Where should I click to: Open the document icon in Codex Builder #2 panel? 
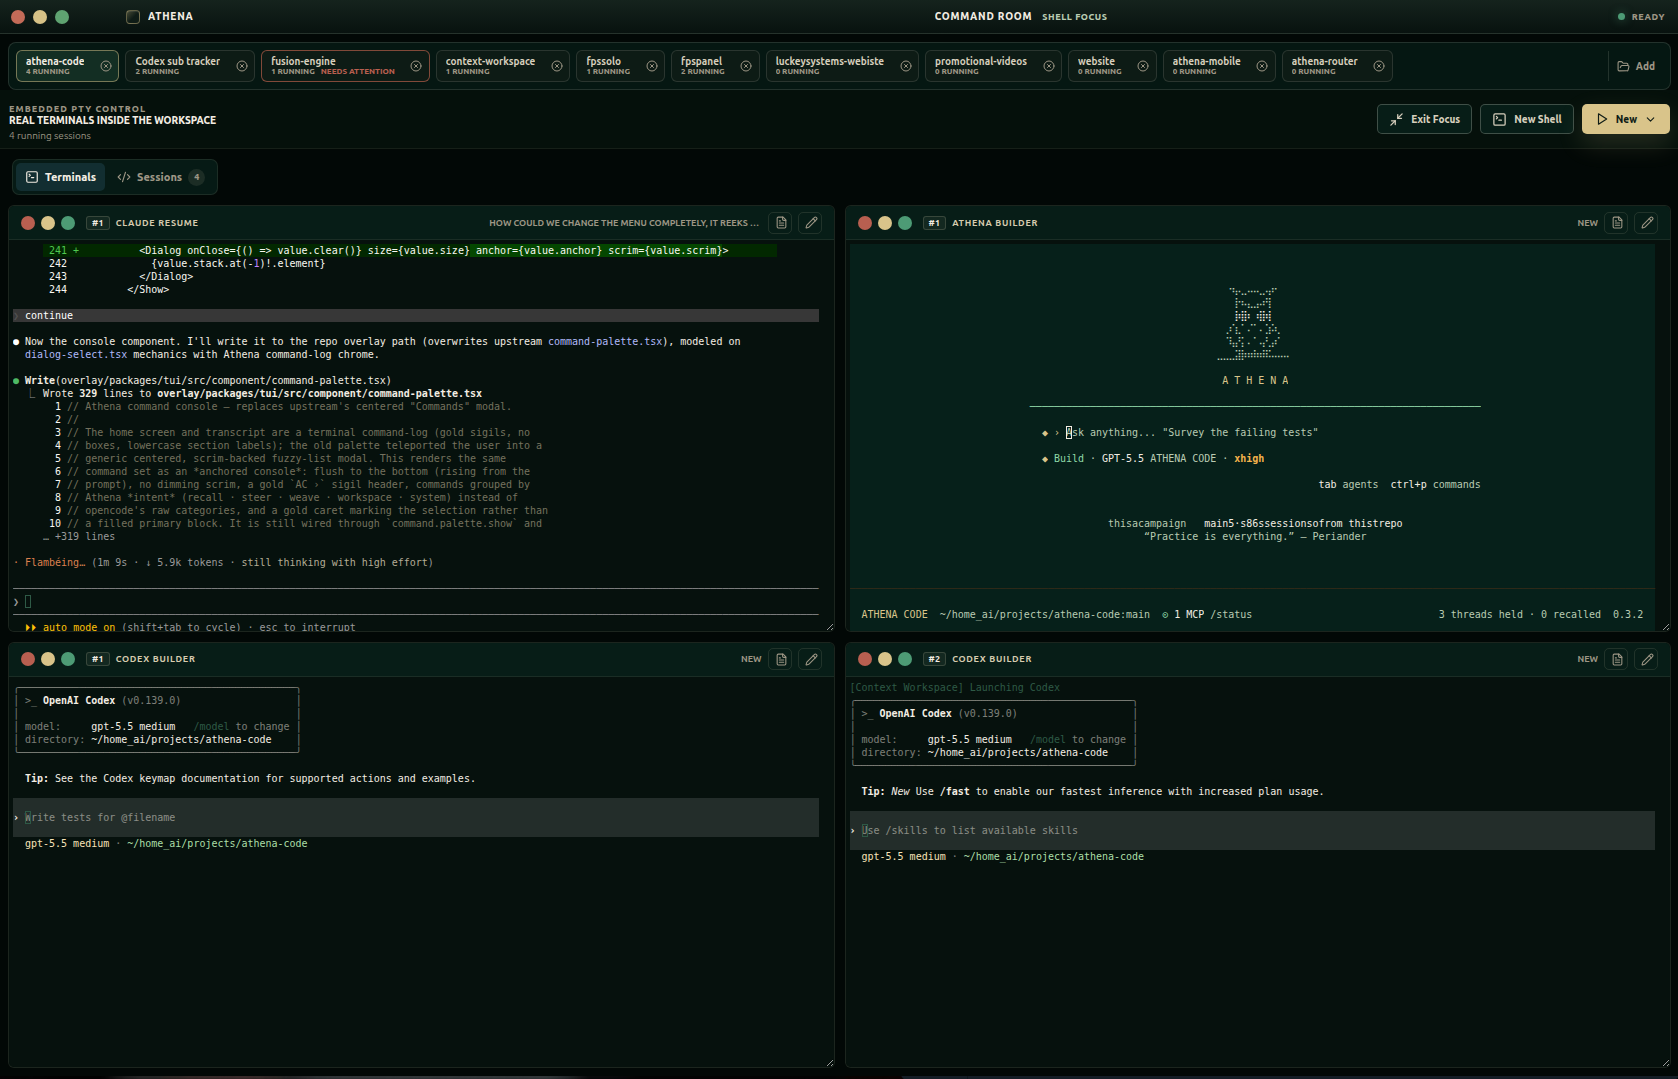pyautogui.click(x=1618, y=659)
